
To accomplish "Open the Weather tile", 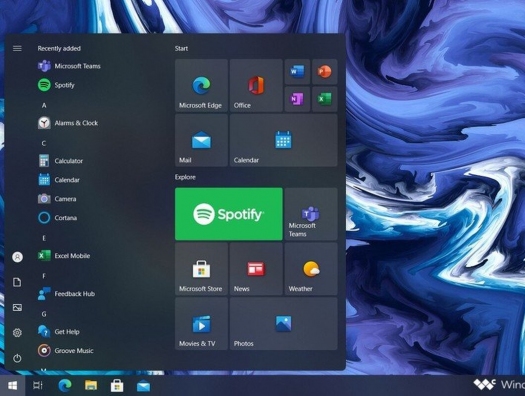I will (311, 269).
